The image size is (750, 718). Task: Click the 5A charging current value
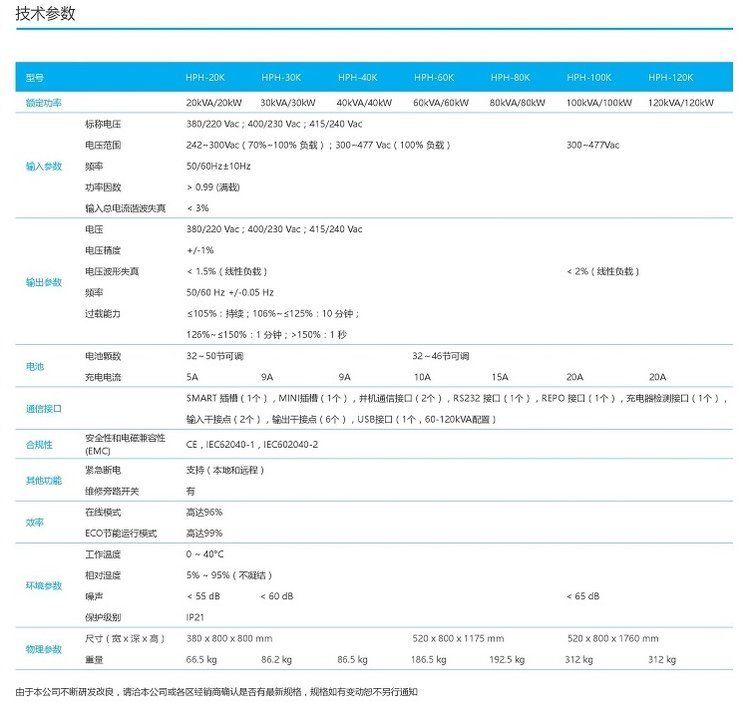click(x=192, y=377)
